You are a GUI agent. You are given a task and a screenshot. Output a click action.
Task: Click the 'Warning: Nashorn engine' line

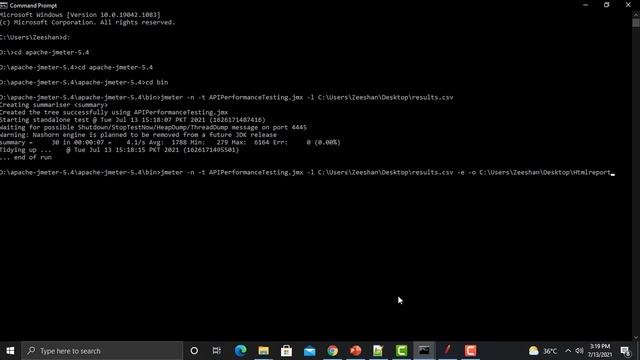coord(138,135)
